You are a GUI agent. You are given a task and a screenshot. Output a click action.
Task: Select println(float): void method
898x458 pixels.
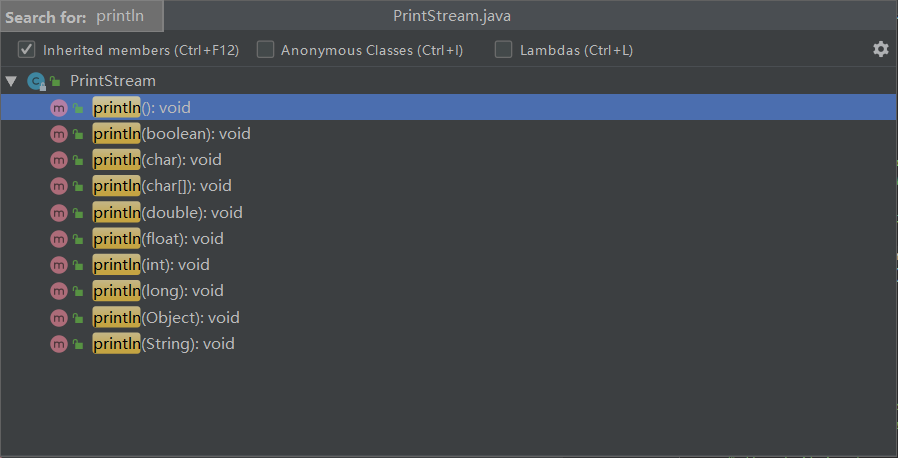click(157, 239)
